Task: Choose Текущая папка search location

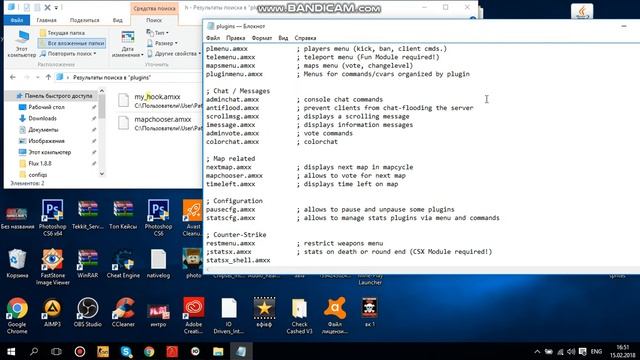Action: pyautogui.click(x=63, y=33)
